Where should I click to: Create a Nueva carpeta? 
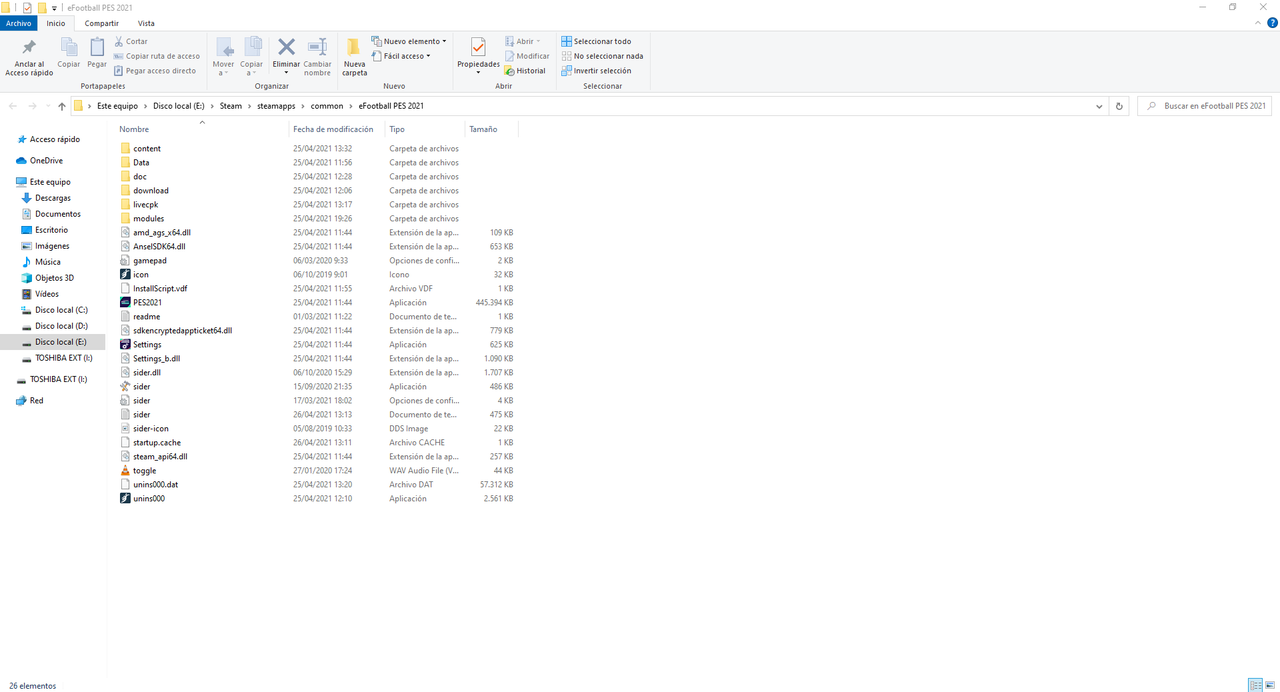pyautogui.click(x=354, y=57)
